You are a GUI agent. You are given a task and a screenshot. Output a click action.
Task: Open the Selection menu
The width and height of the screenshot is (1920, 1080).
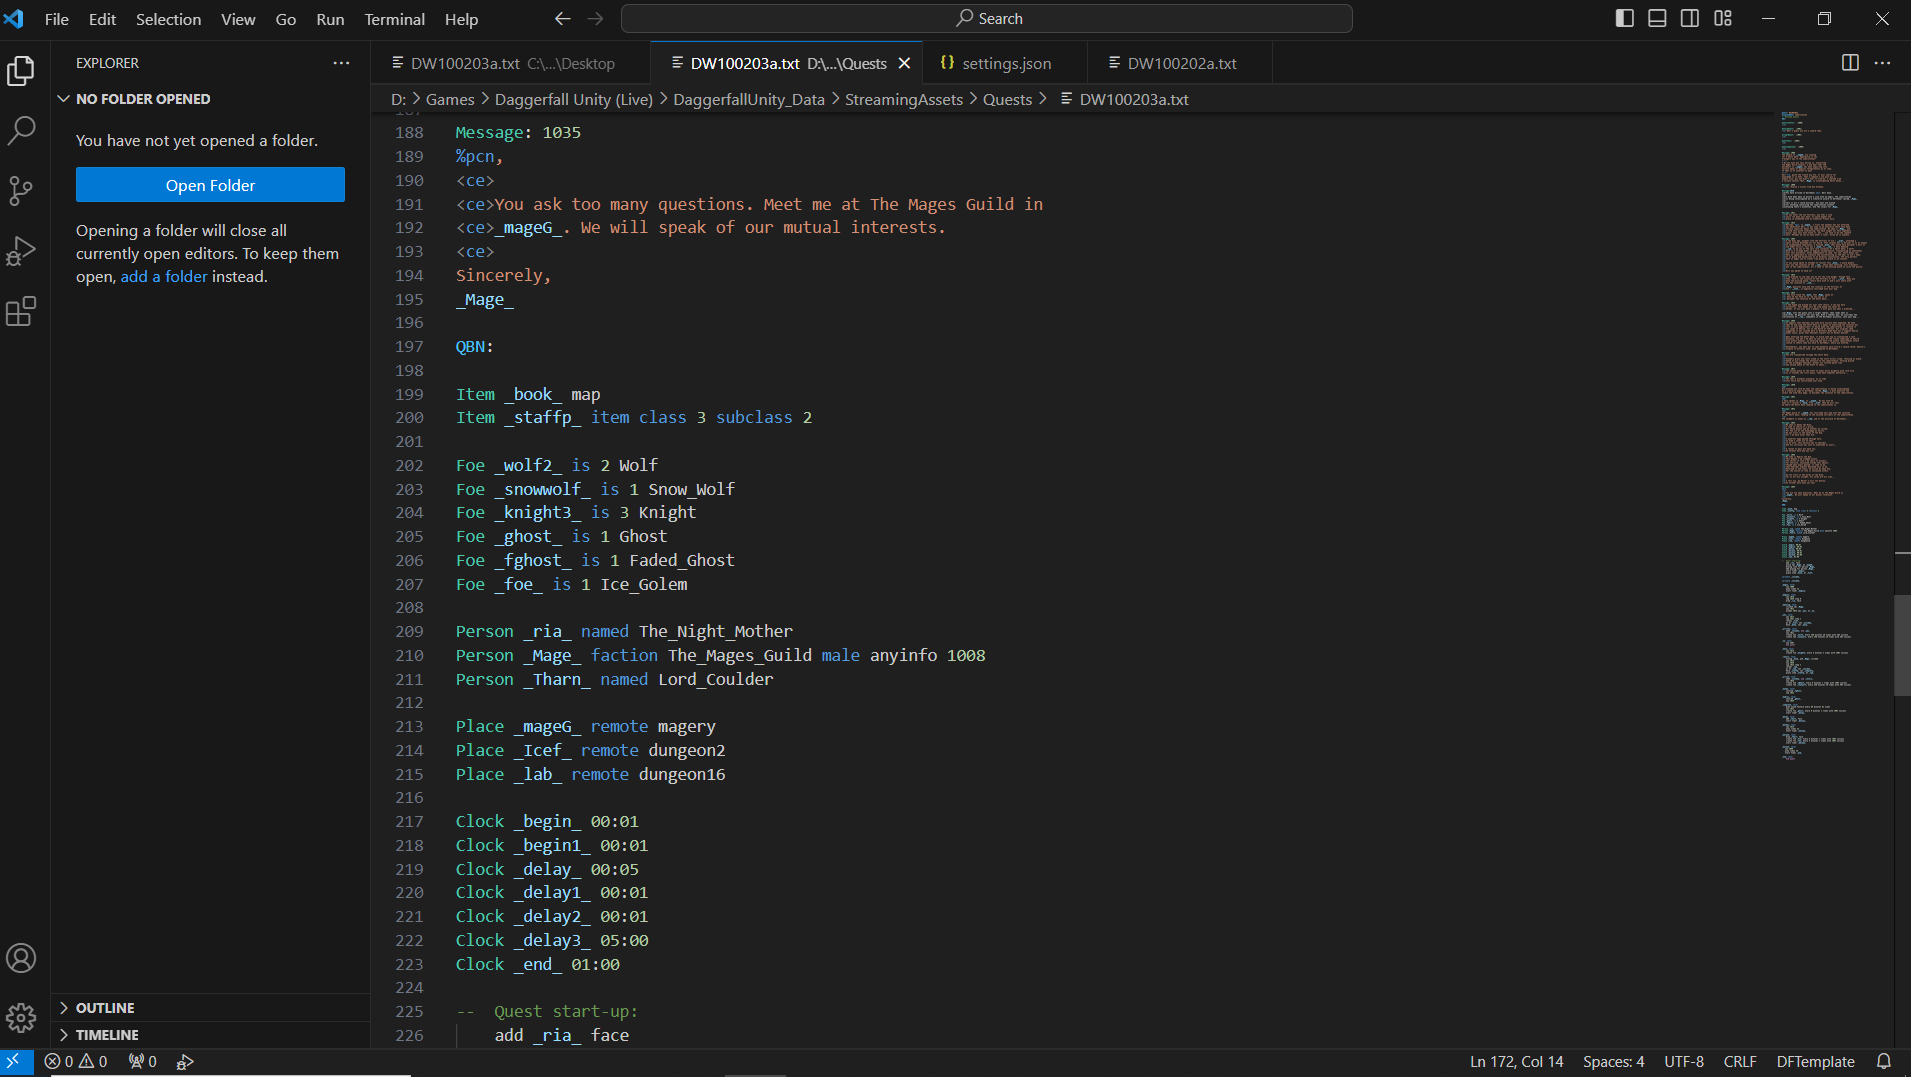[x=168, y=19]
